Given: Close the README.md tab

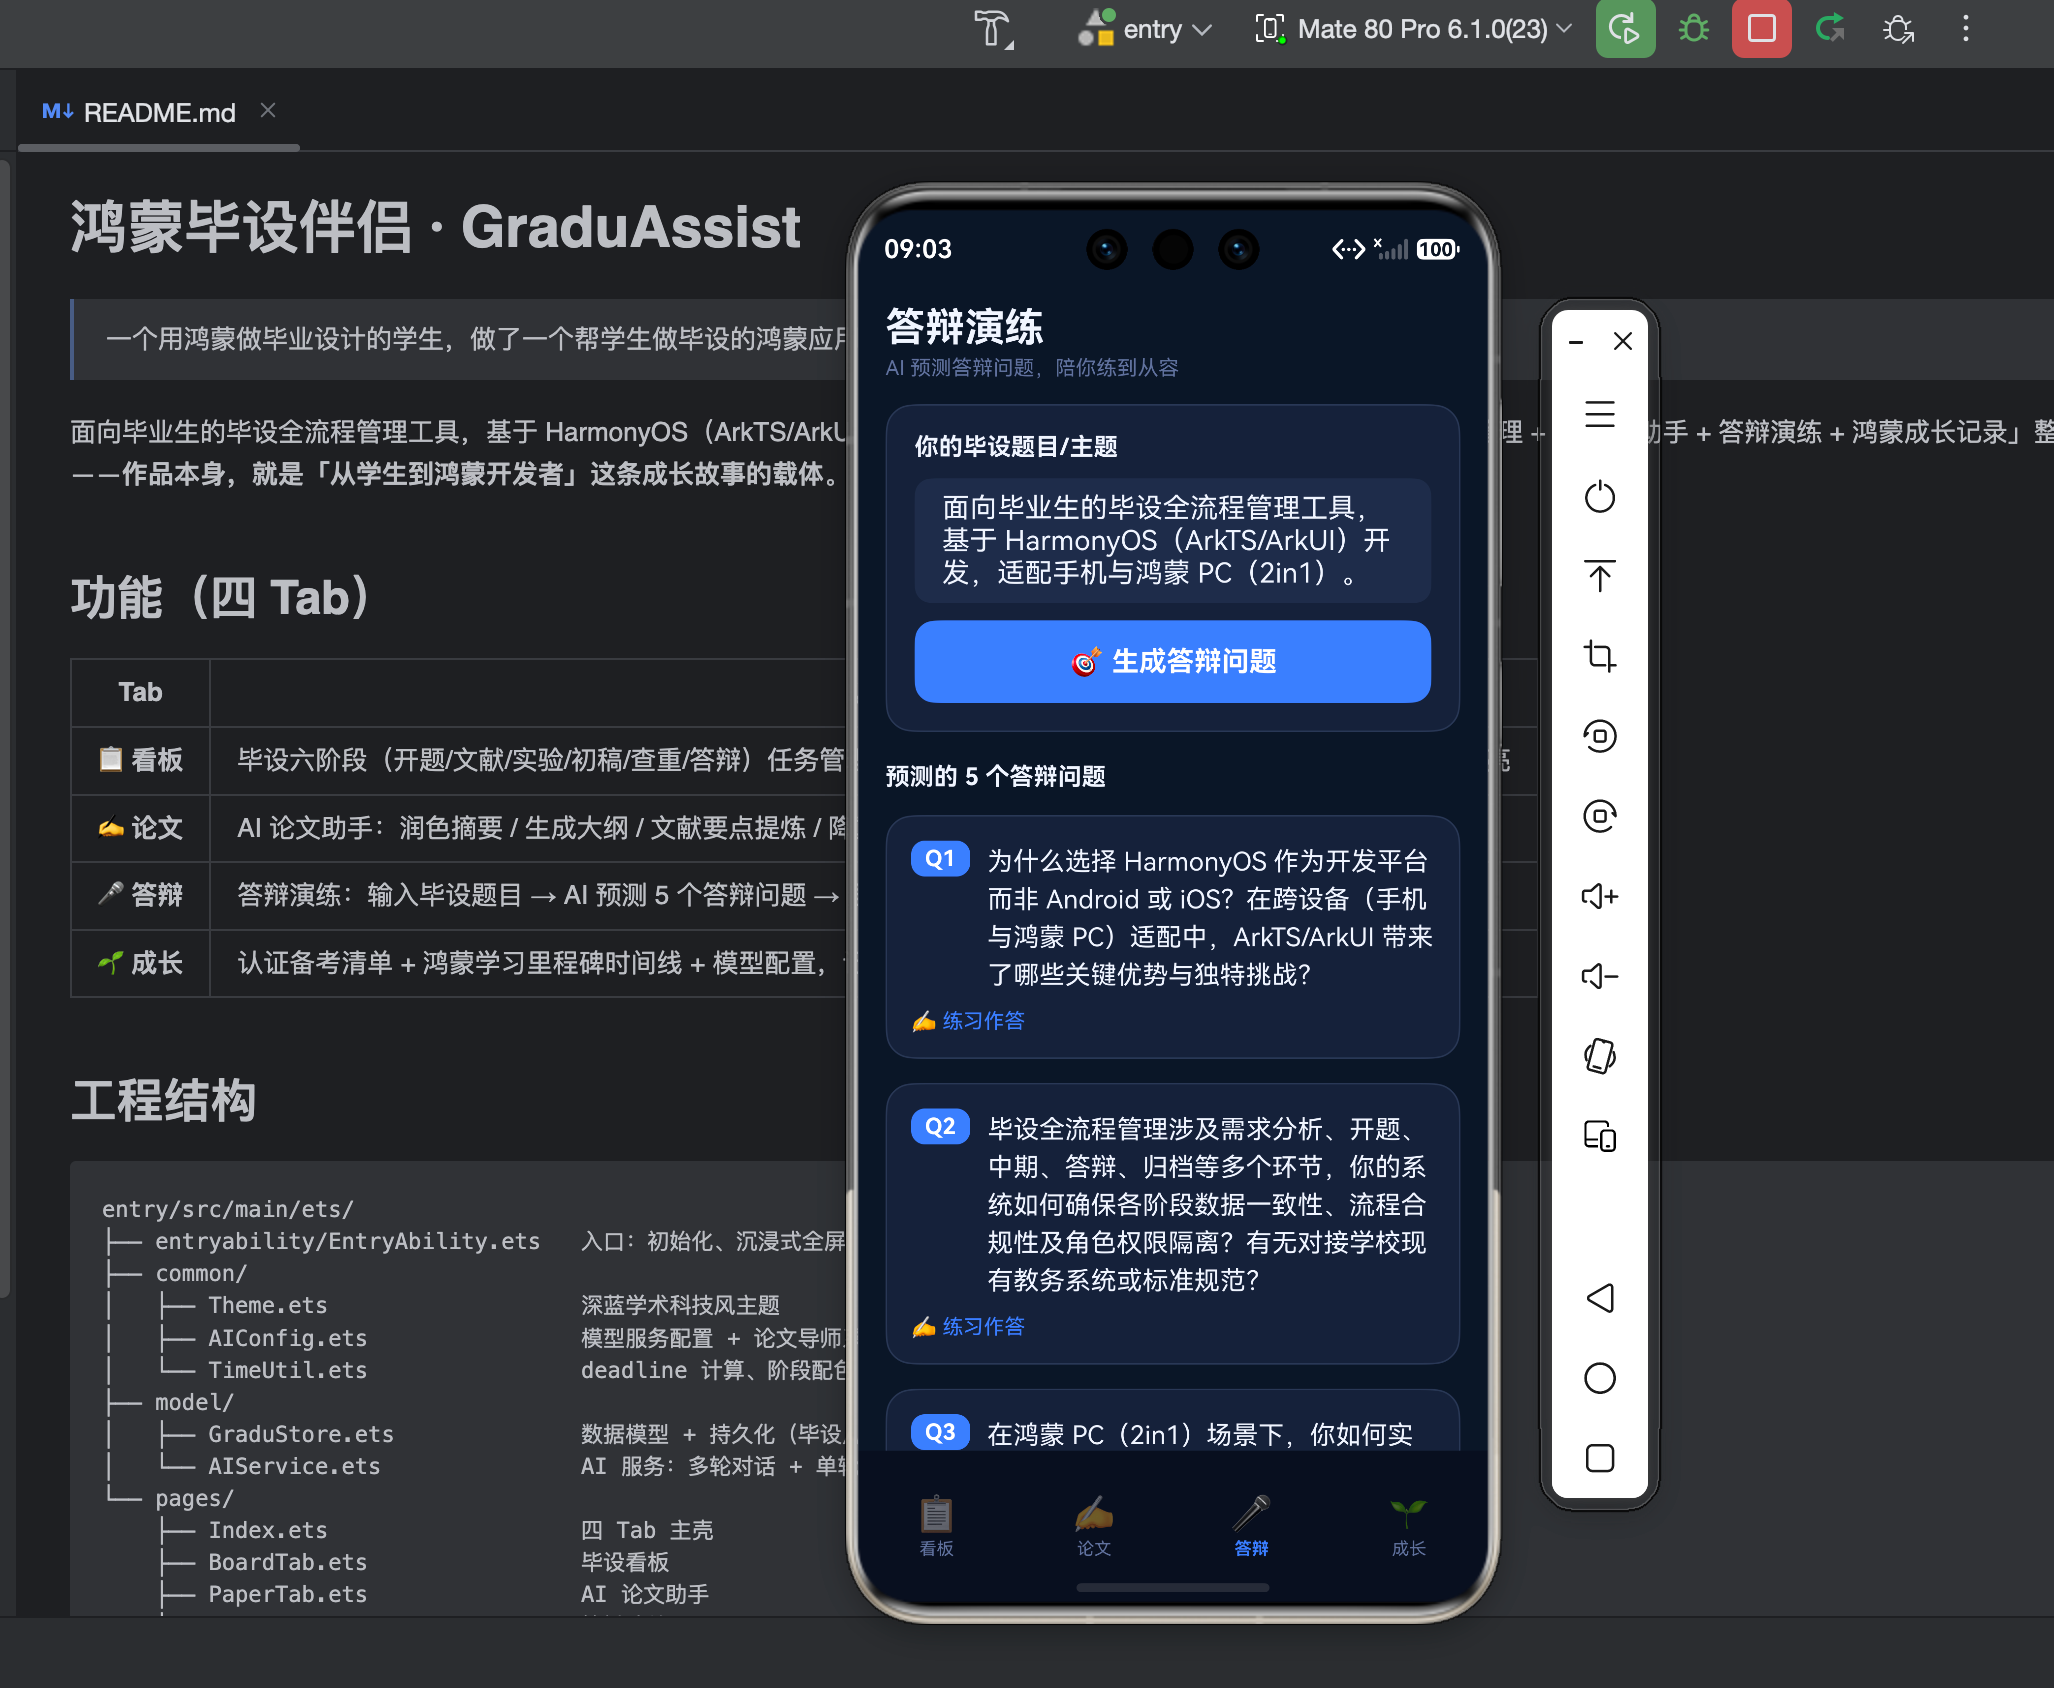Looking at the screenshot, I should pyautogui.click(x=268, y=111).
